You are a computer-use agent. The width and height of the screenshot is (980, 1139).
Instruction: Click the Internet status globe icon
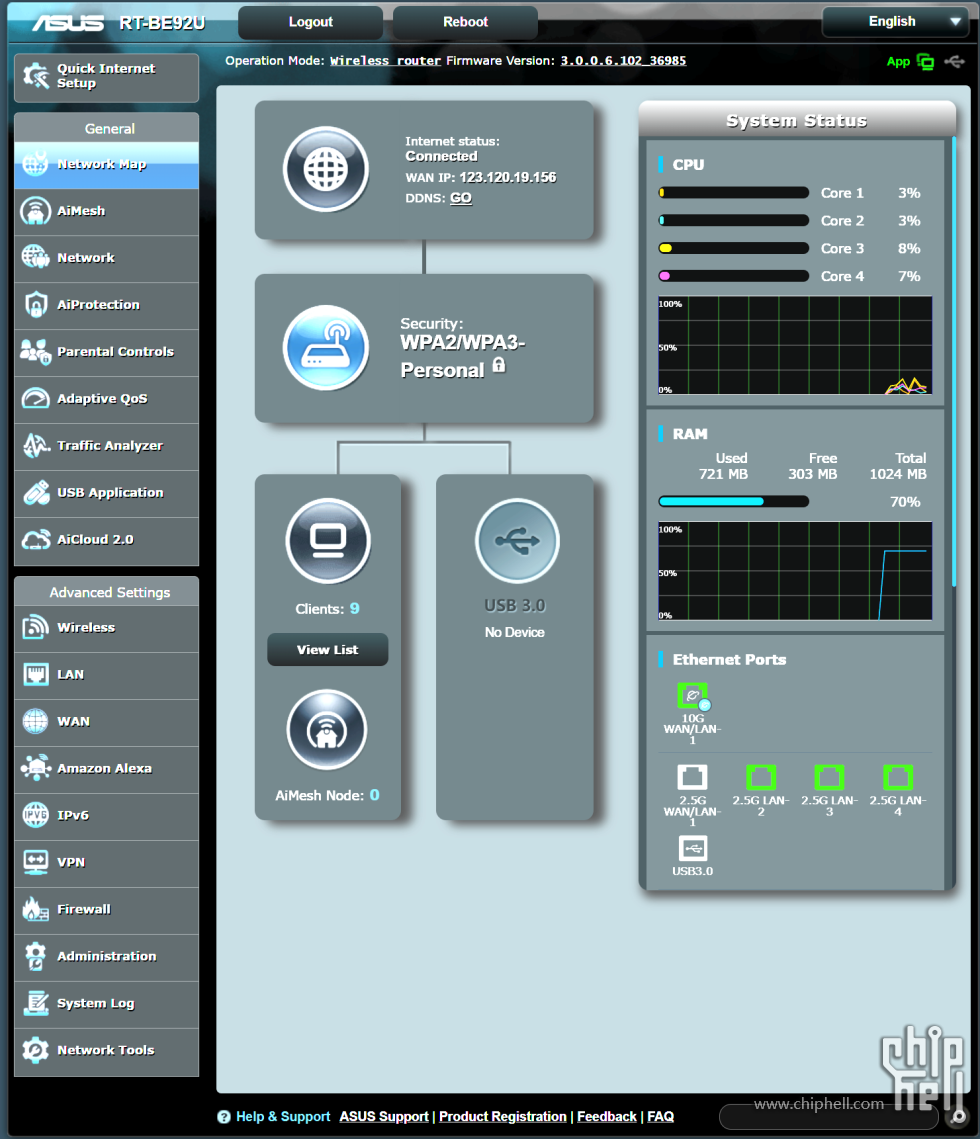325,169
